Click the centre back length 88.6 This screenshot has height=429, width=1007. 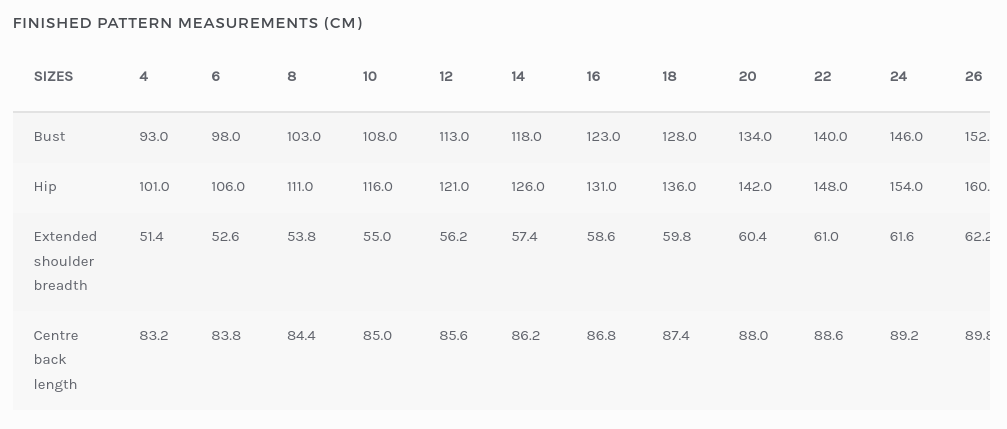pyautogui.click(x=828, y=335)
